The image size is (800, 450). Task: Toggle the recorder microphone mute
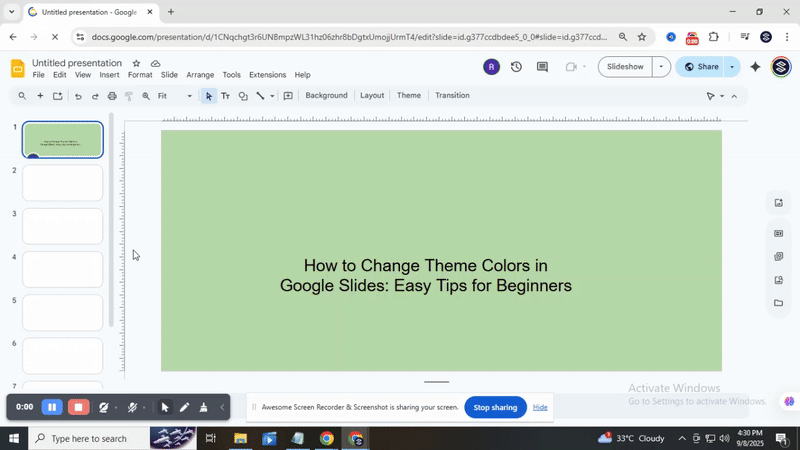[132, 407]
